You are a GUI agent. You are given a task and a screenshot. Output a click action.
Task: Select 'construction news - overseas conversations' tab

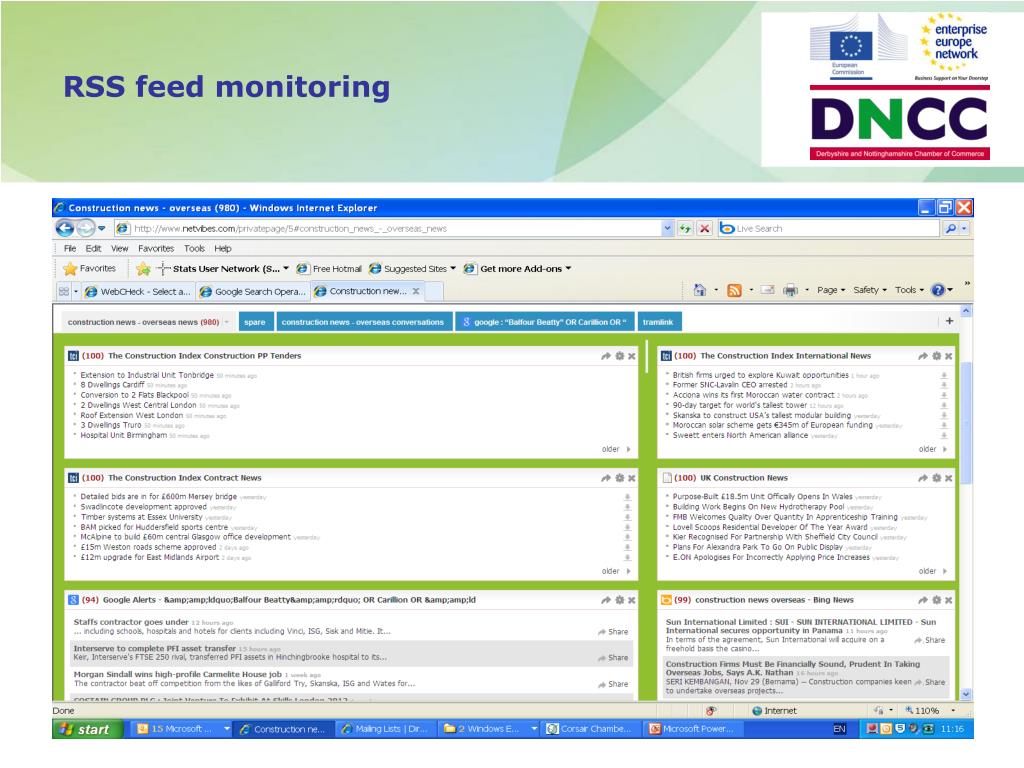[x=362, y=322]
